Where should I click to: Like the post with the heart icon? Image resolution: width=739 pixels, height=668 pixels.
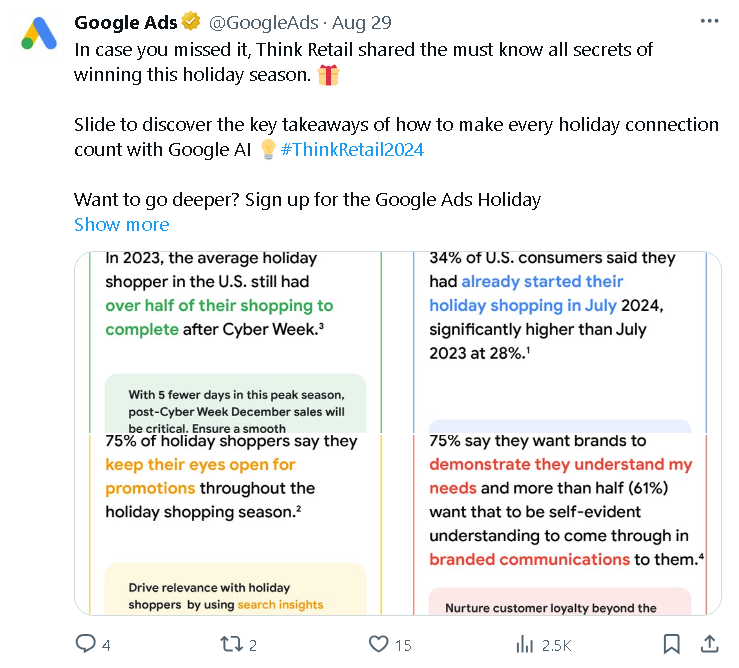(378, 644)
